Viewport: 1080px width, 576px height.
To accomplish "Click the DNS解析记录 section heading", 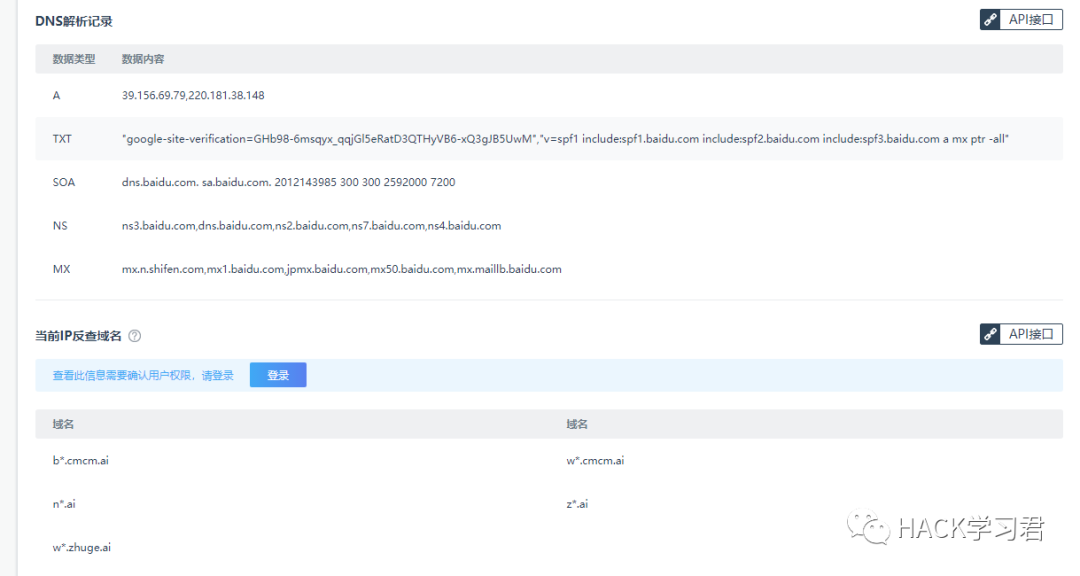I will pyautogui.click(x=74, y=21).
